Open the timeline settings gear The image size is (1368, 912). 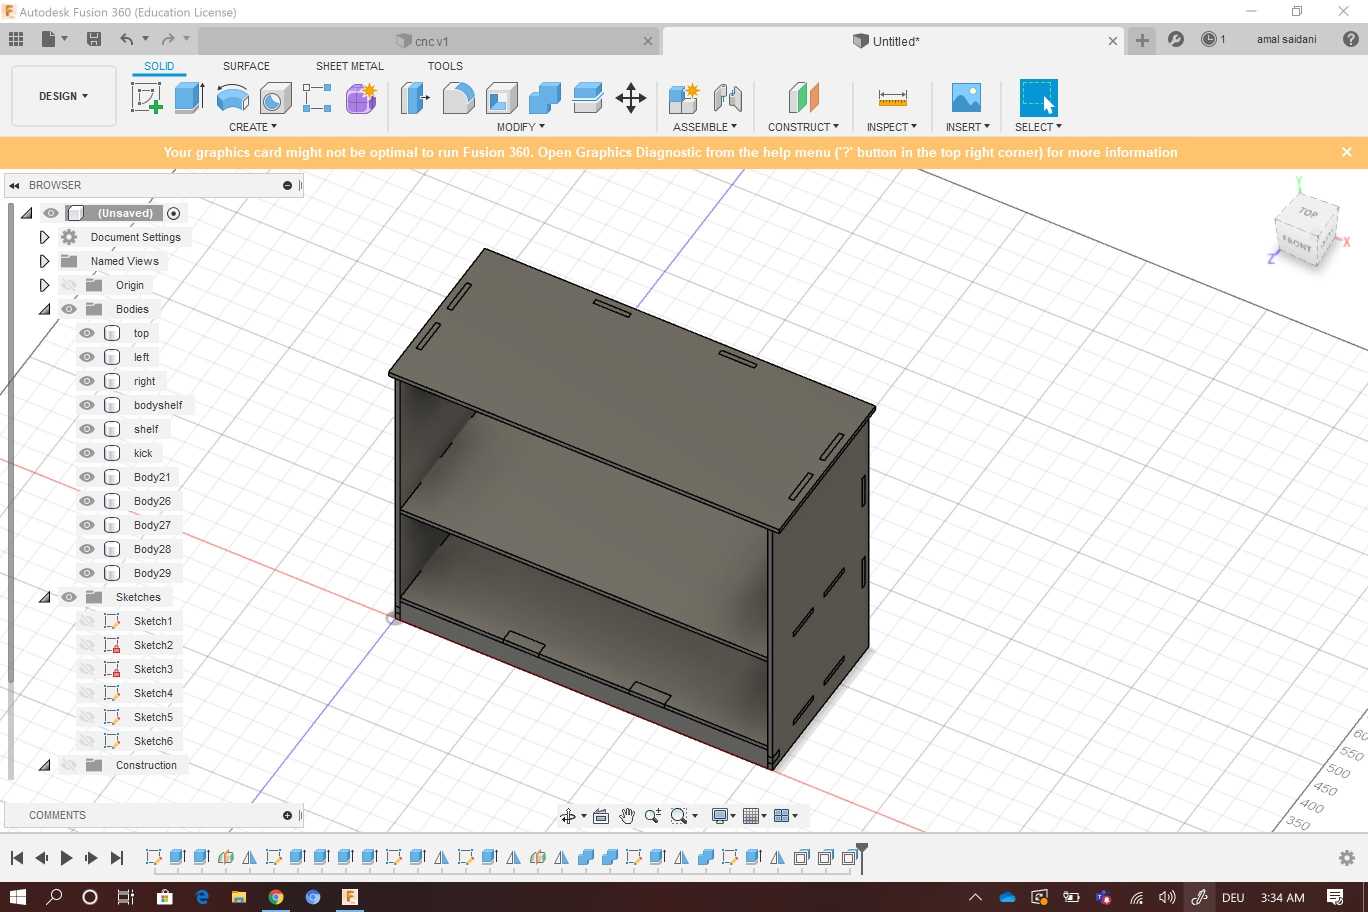1347,858
